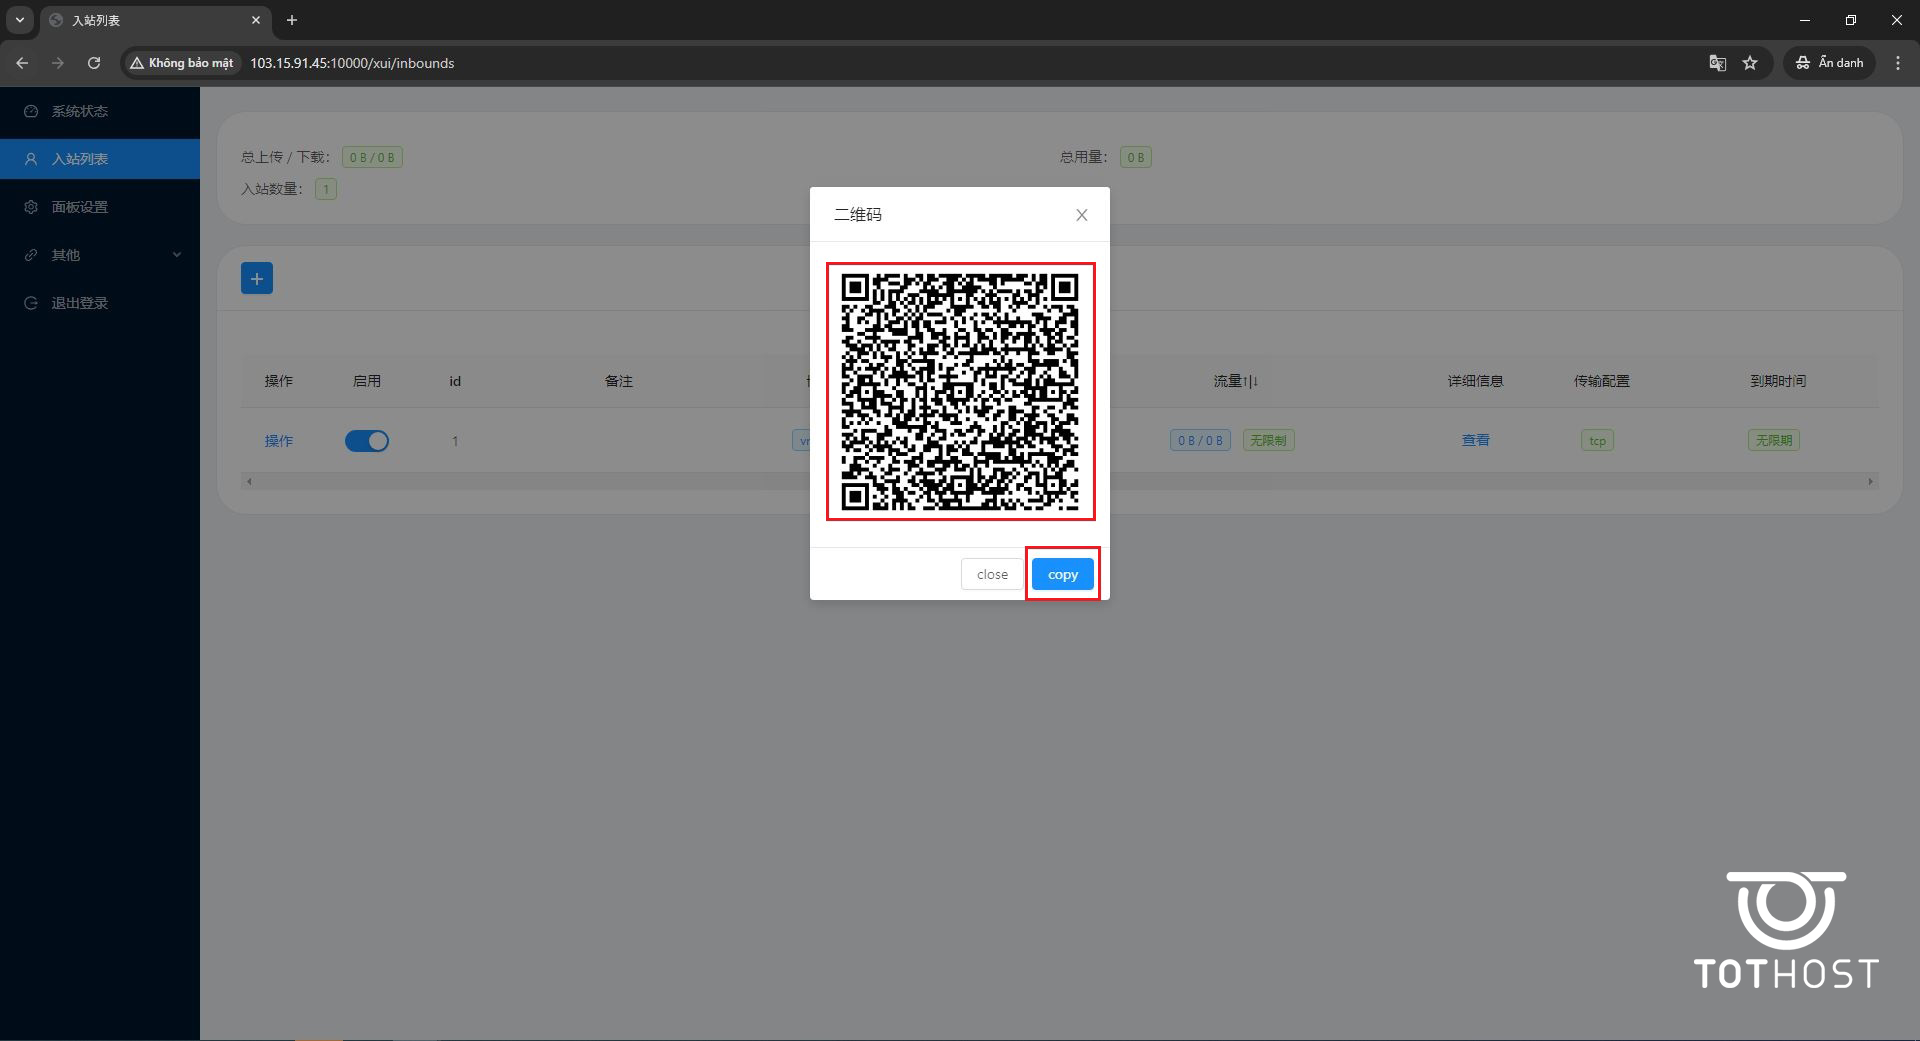Viewport: 1920px width, 1041px height.
Task: Click the Ẩn danh incognito profile badge
Action: pyautogui.click(x=1829, y=62)
